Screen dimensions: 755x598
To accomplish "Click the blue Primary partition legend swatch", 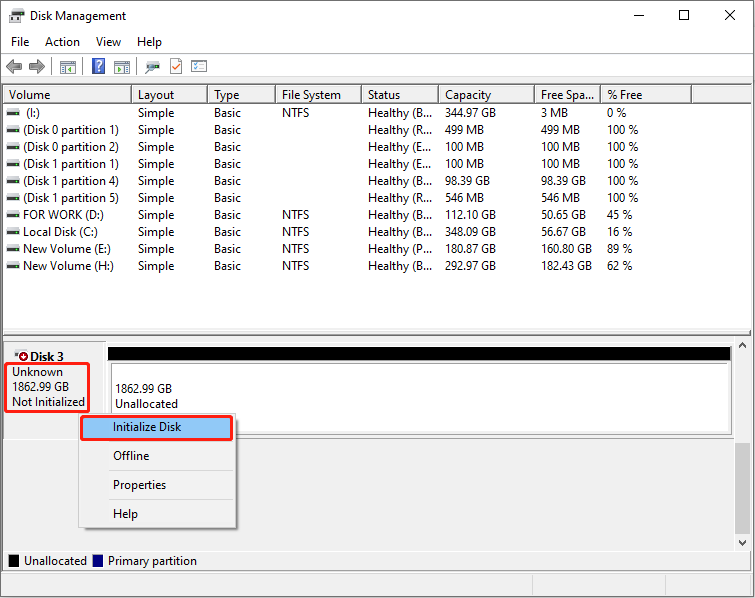I will 98,561.
